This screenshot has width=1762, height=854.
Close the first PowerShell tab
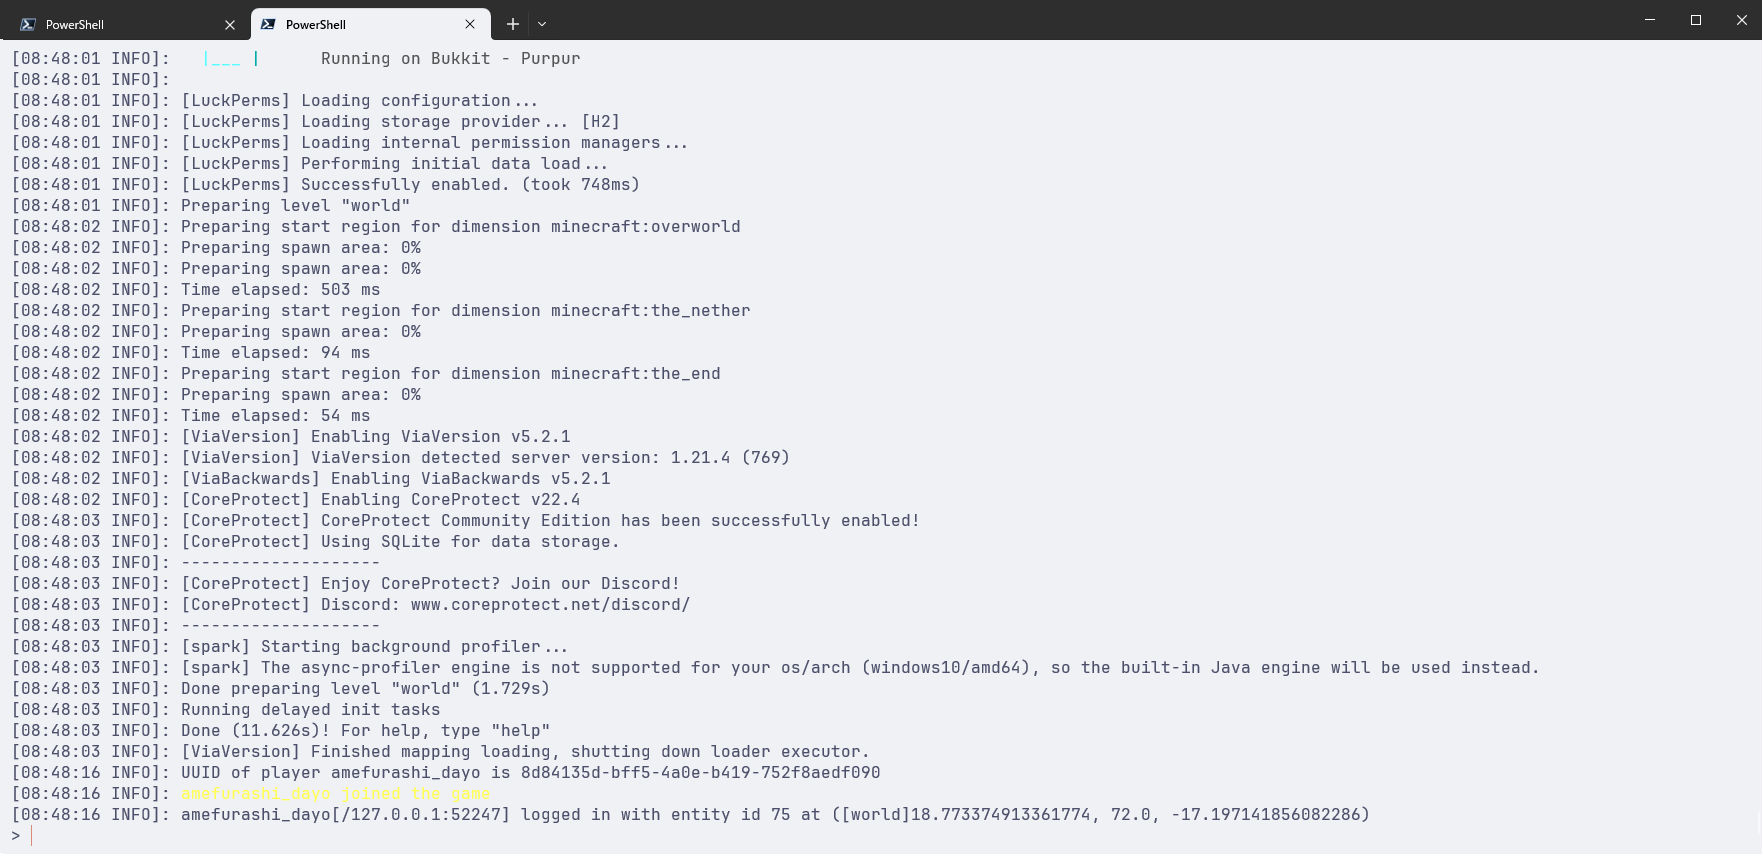click(x=230, y=24)
